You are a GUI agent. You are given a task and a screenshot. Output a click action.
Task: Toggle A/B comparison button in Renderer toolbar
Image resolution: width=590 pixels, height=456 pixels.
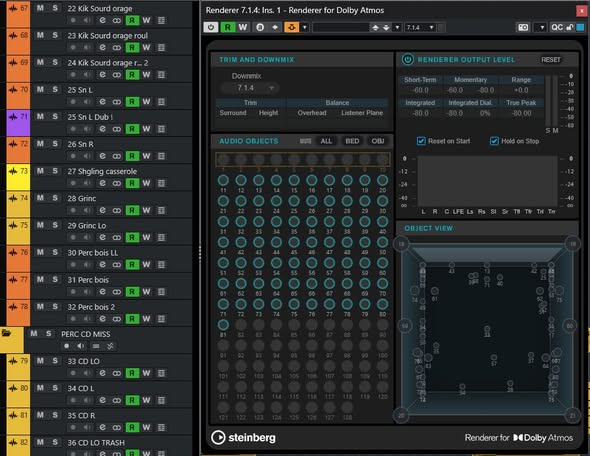click(260, 27)
